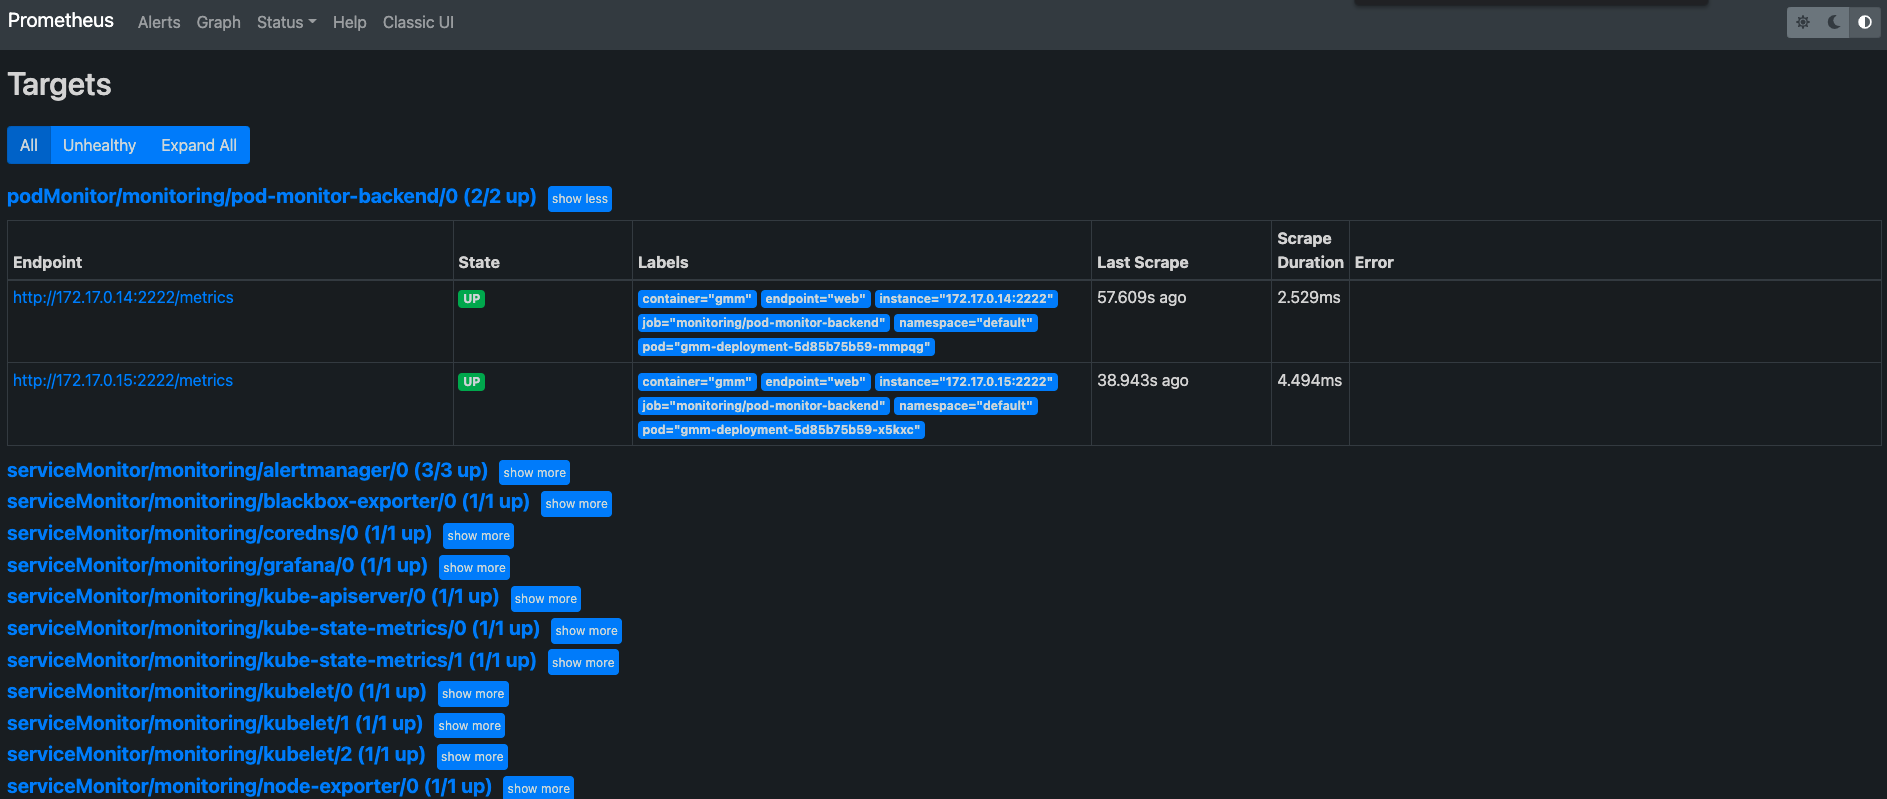The image size is (1887, 799).
Task: Go to the Graph page
Action: pyautogui.click(x=218, y=22)
